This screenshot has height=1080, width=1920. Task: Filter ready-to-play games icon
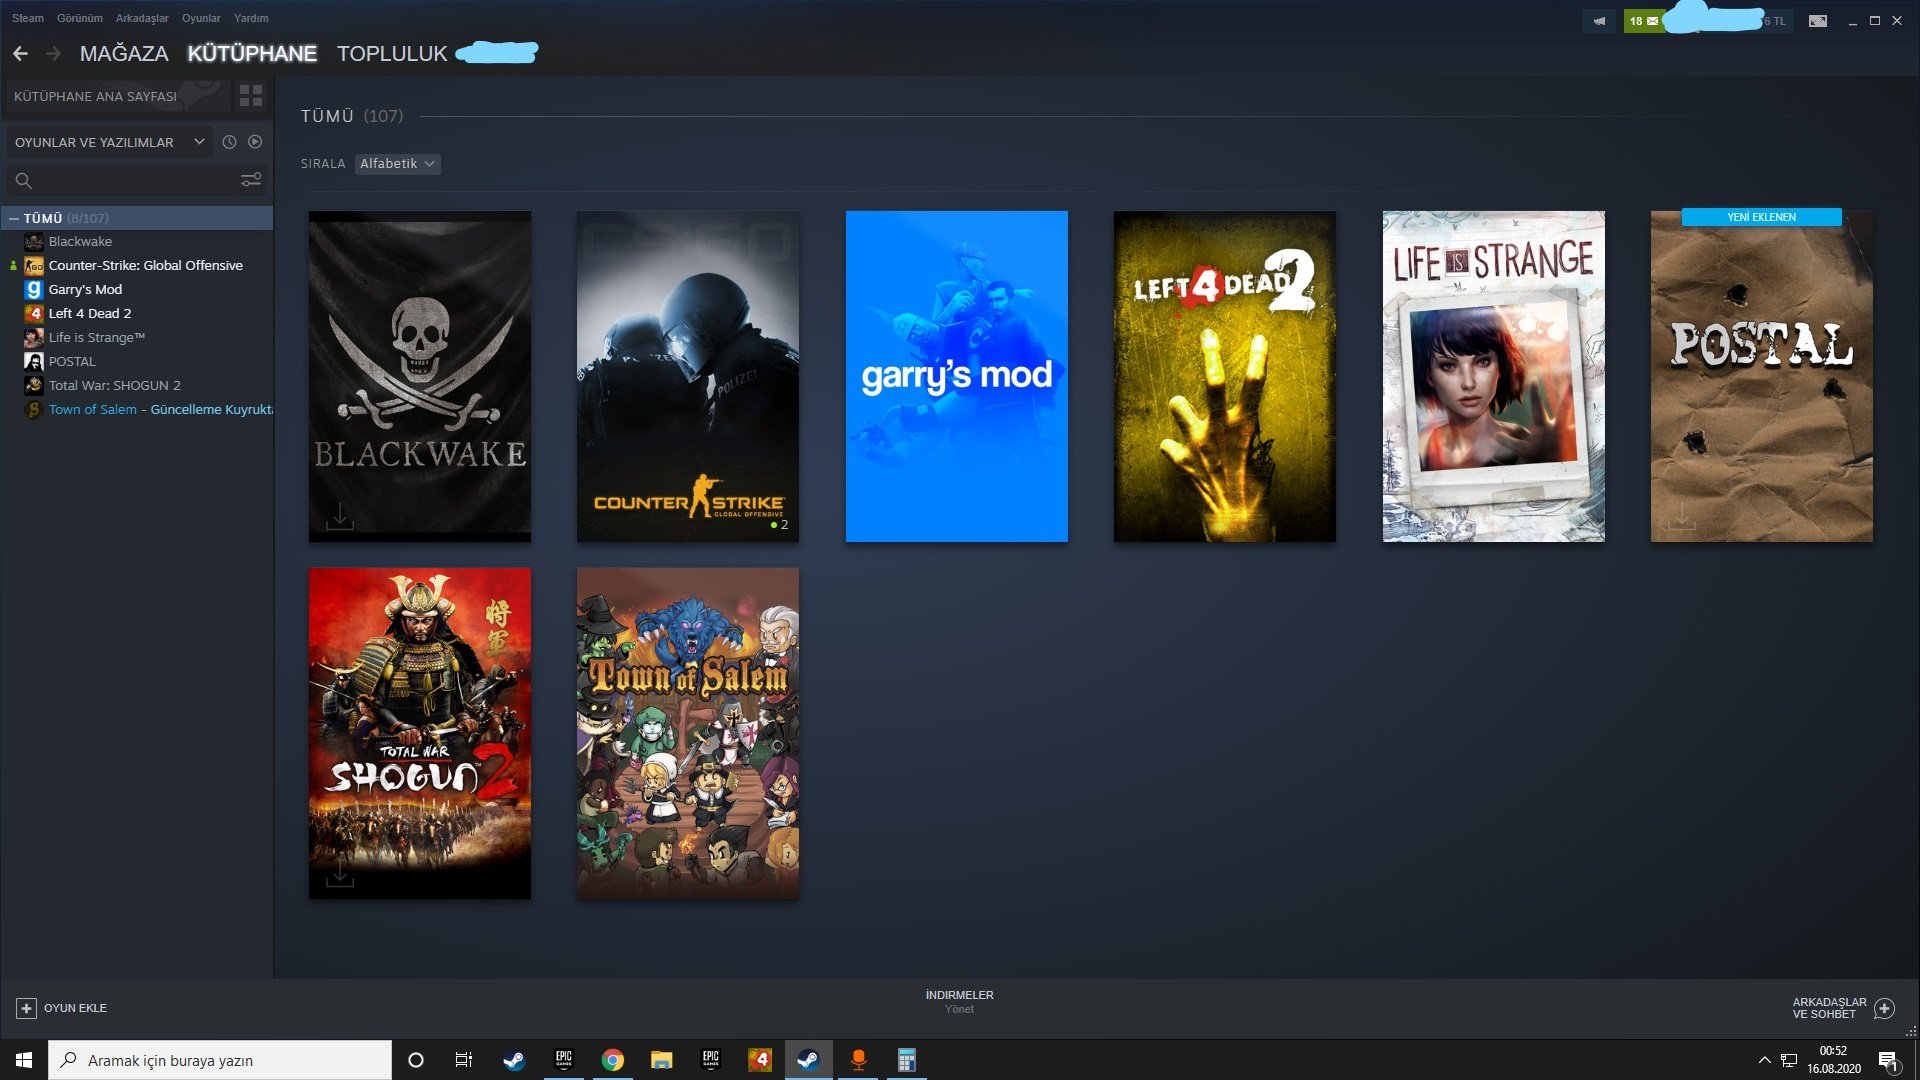[255, 142]
